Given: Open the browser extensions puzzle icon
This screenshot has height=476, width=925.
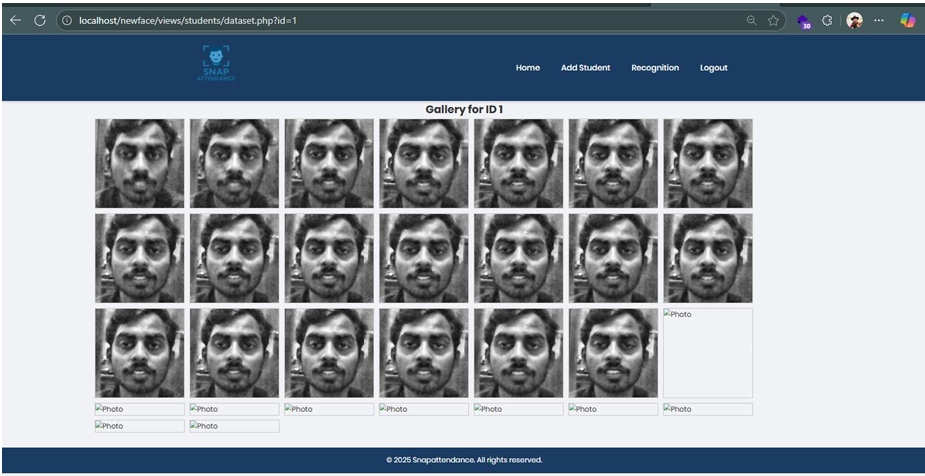Looking at the screenshot, I should 827,21.
